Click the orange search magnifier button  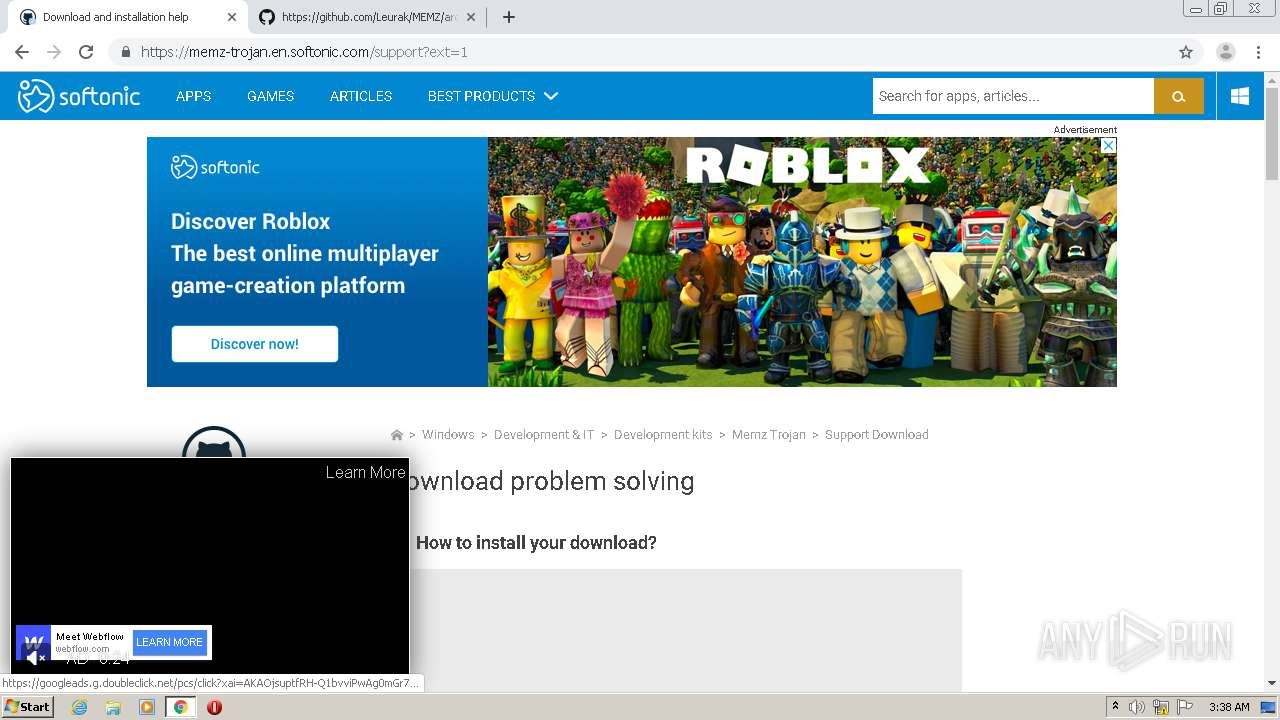pos(1179,96)
